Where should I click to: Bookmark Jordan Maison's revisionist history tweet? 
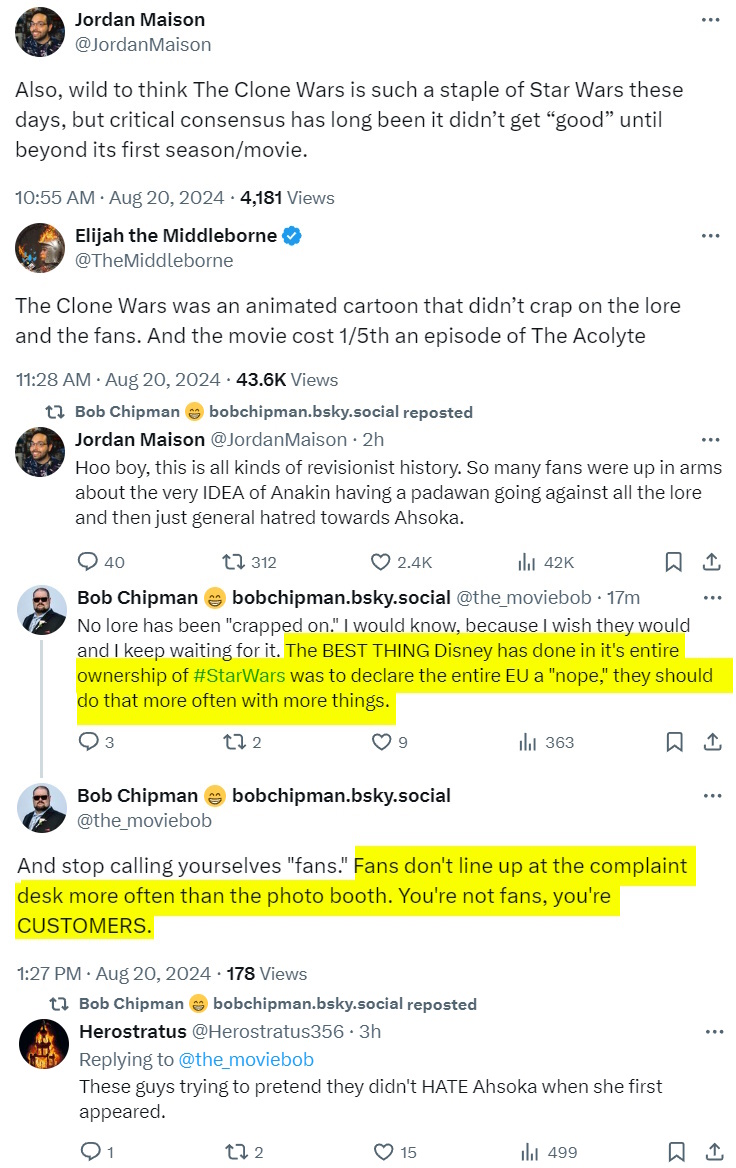pos(674,562)
